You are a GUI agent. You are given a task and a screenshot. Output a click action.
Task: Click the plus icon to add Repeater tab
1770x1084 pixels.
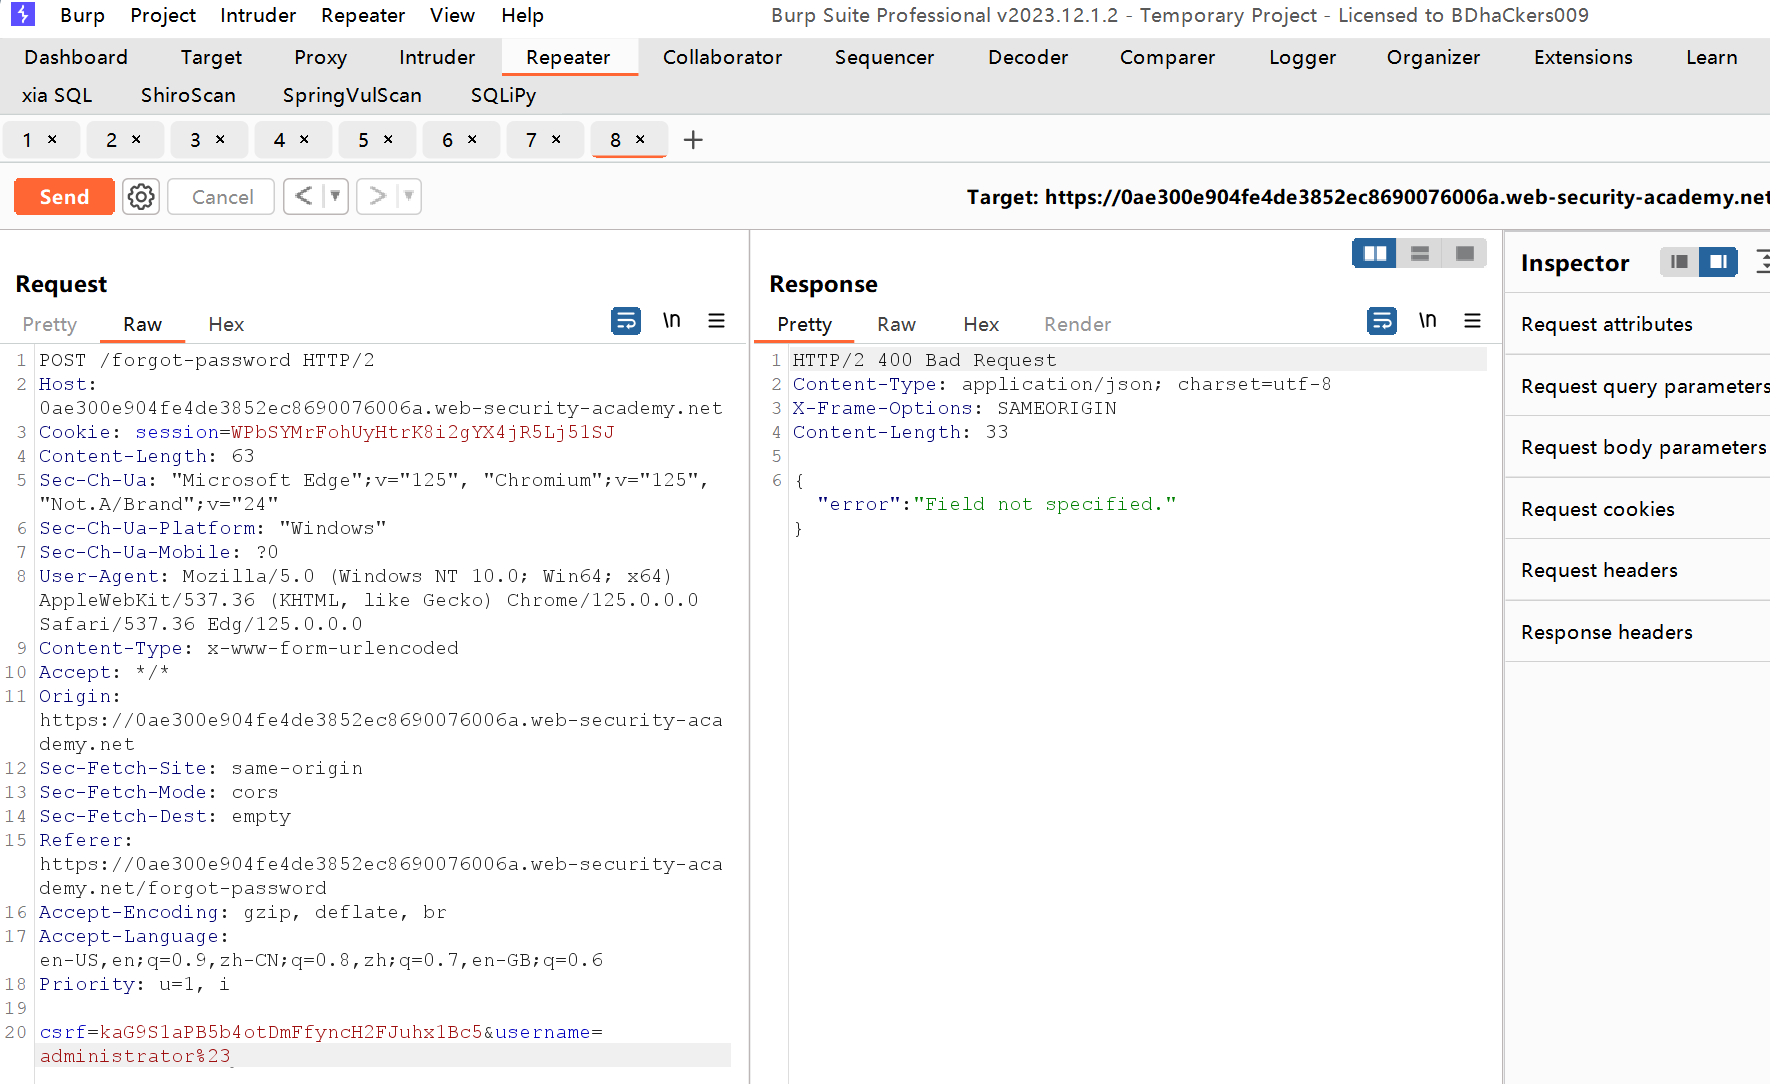pyautogui.click(x=692, y=140)
